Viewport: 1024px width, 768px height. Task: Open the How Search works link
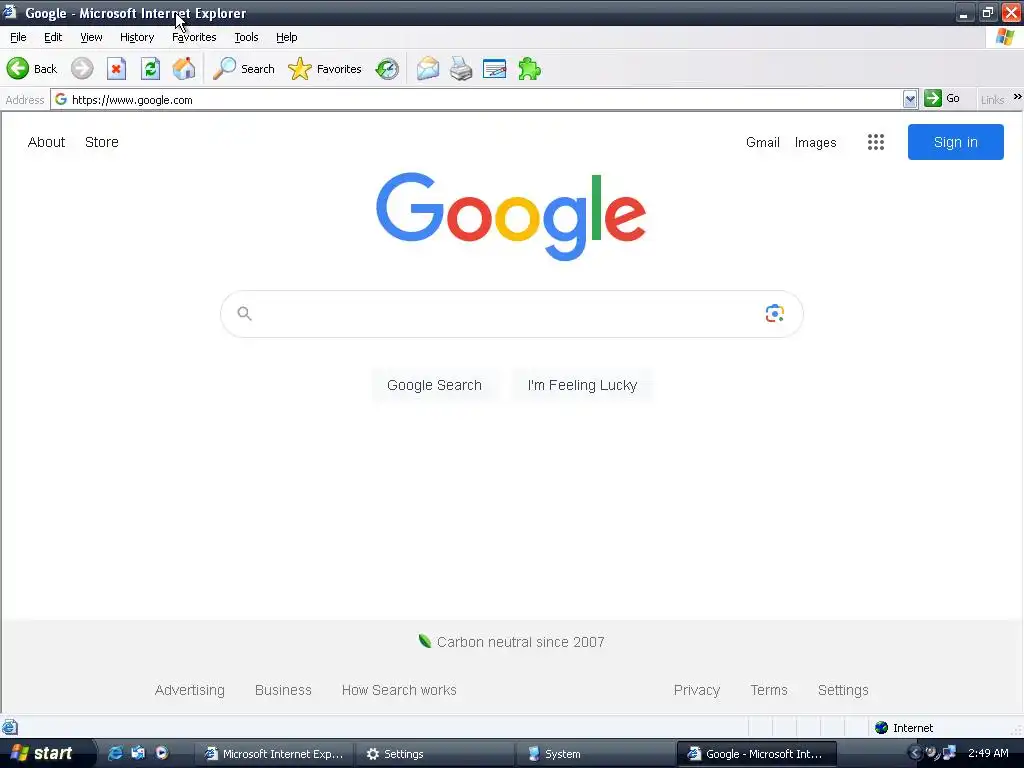399,690
